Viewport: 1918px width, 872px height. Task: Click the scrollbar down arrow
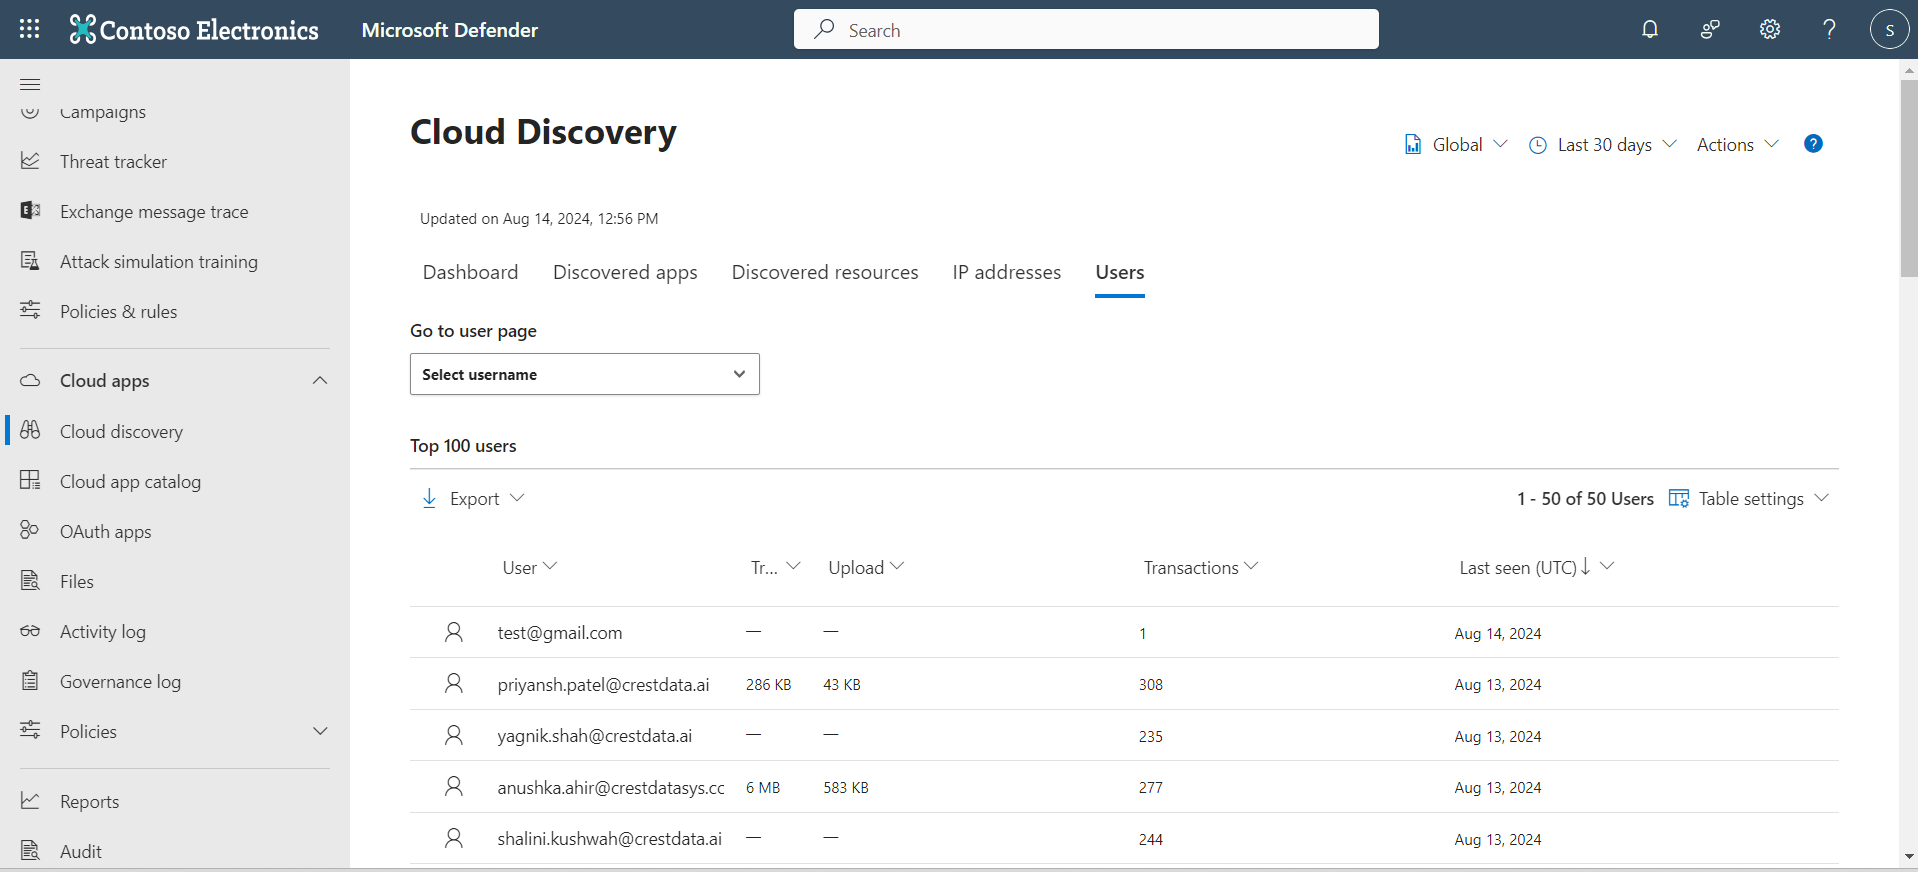(x=1909, y=856)
